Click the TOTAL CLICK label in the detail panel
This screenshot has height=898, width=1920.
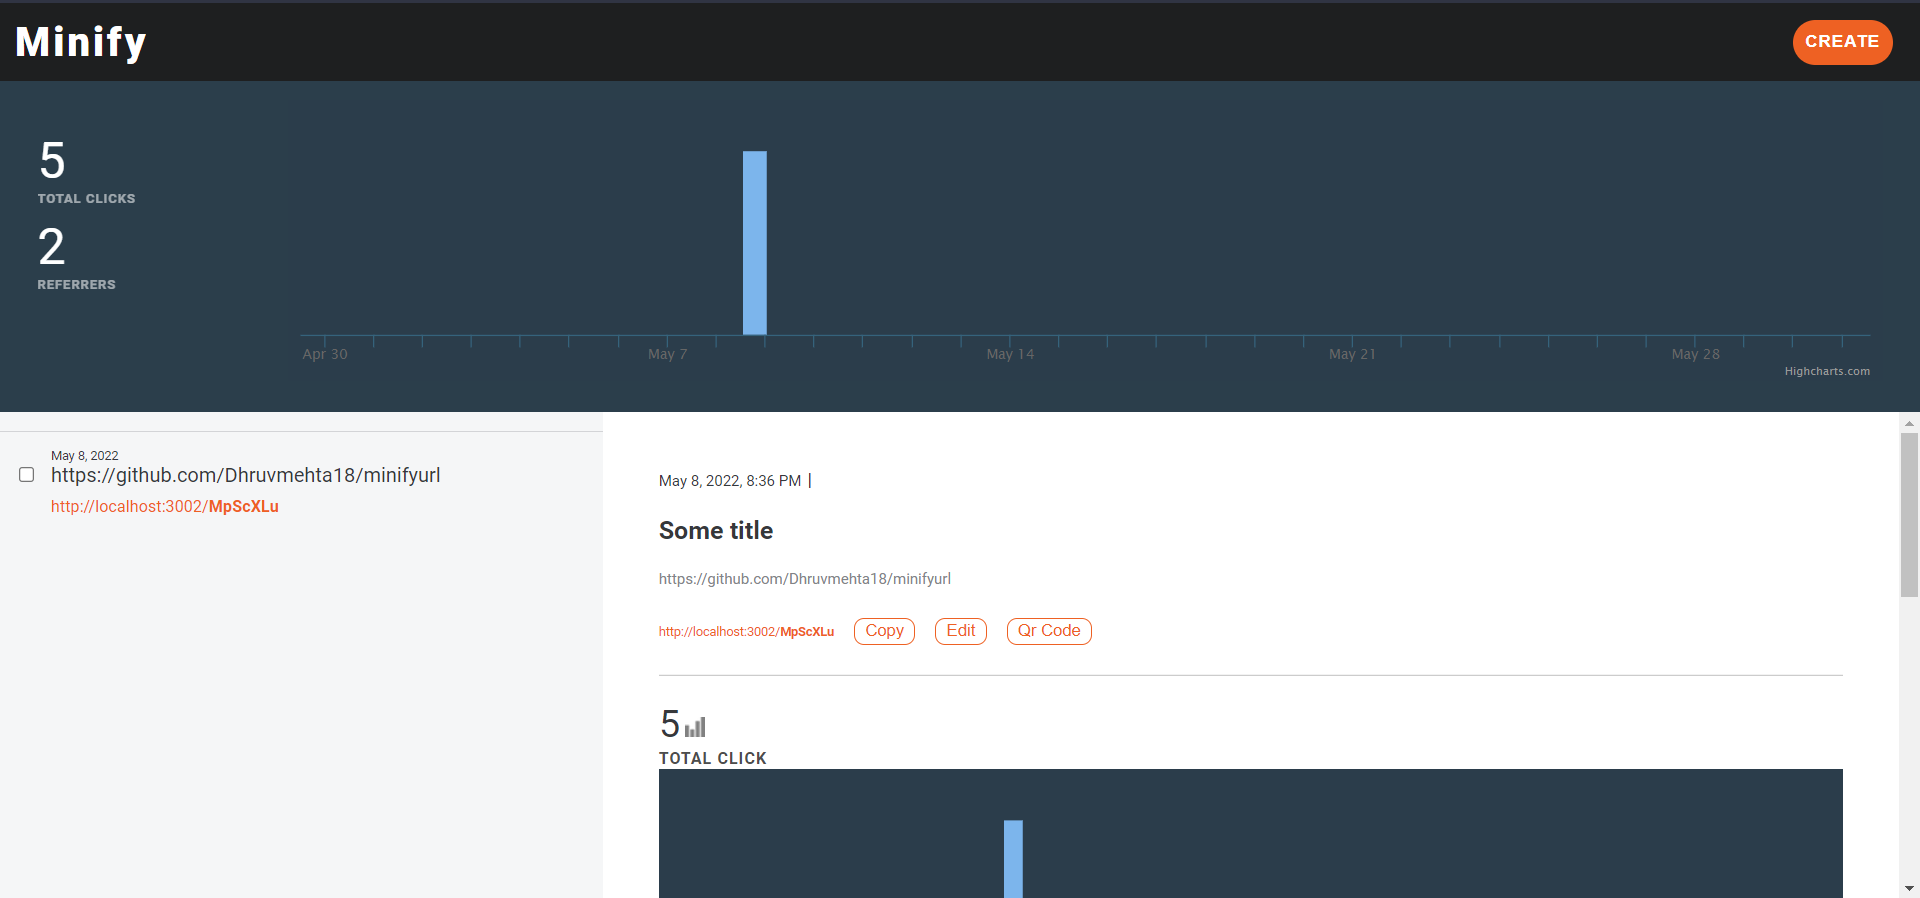713,759
